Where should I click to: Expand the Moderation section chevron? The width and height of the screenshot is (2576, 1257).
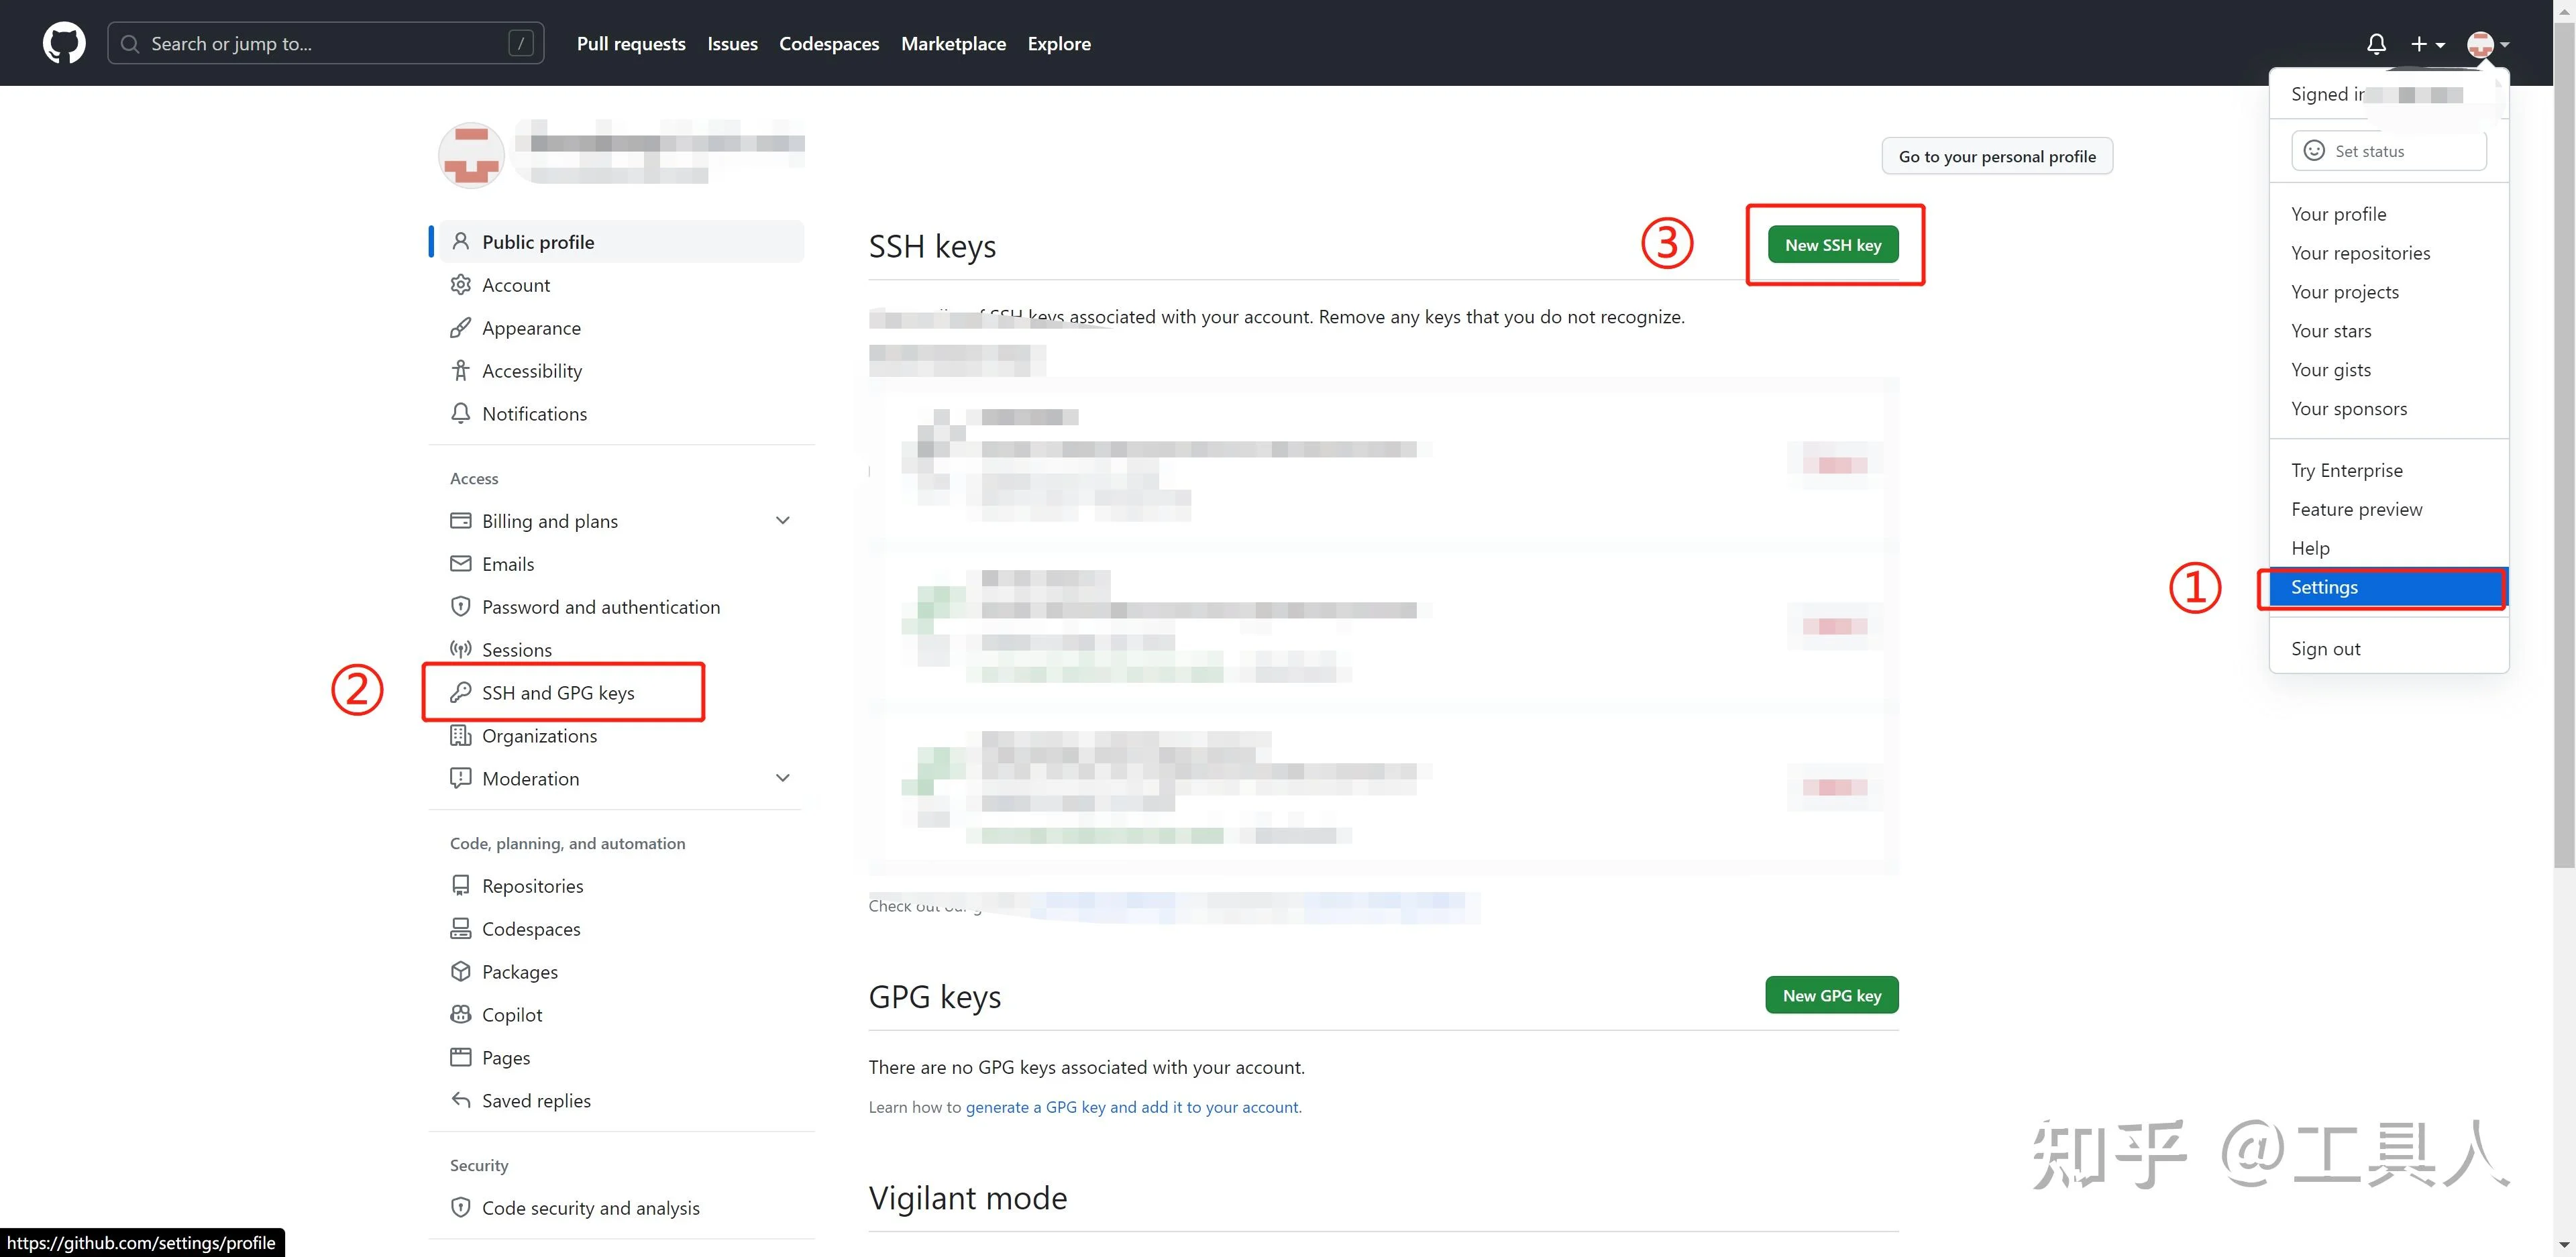(783, 778)
